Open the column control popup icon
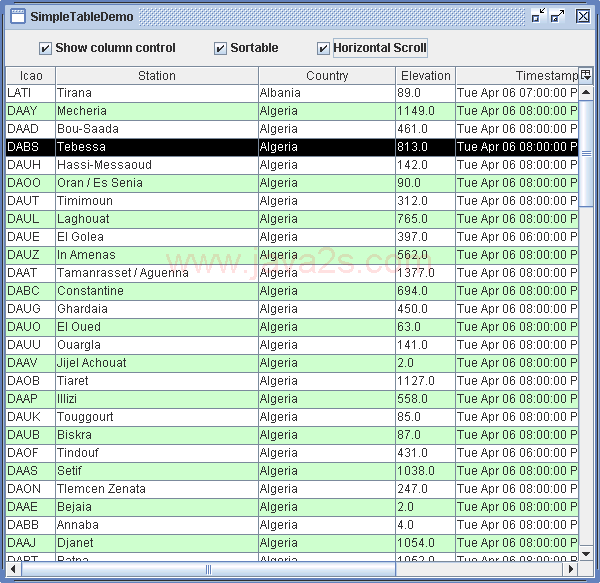 click(x=585, y=75)
